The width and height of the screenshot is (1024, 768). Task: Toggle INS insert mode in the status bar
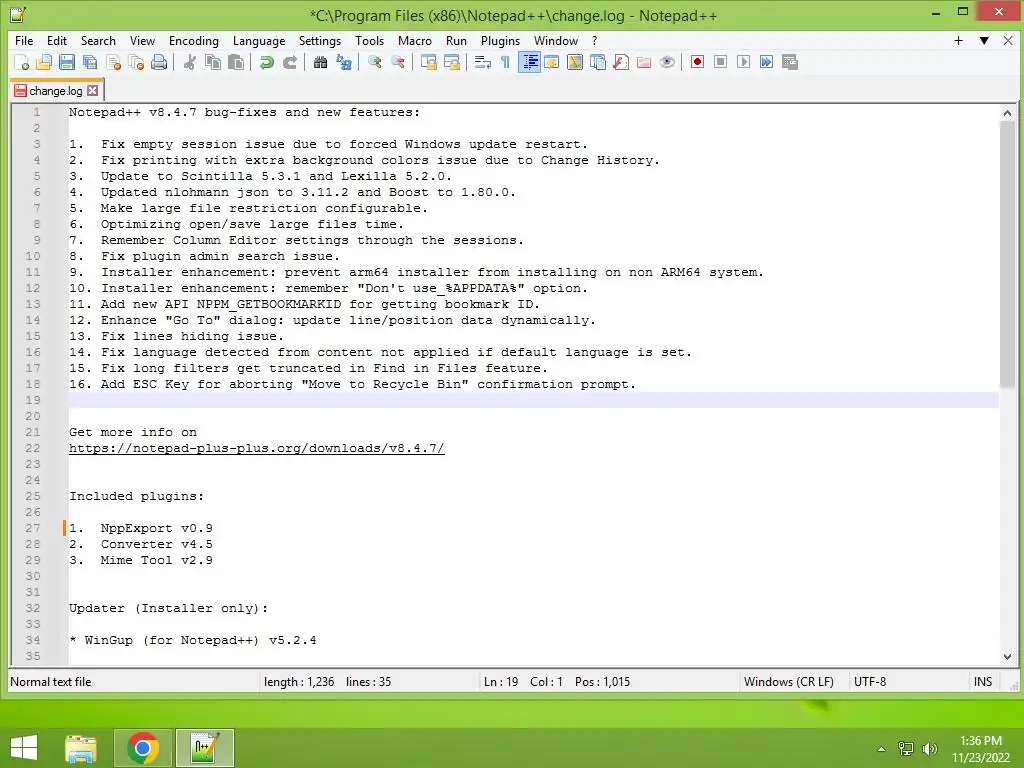coord(983,682)
